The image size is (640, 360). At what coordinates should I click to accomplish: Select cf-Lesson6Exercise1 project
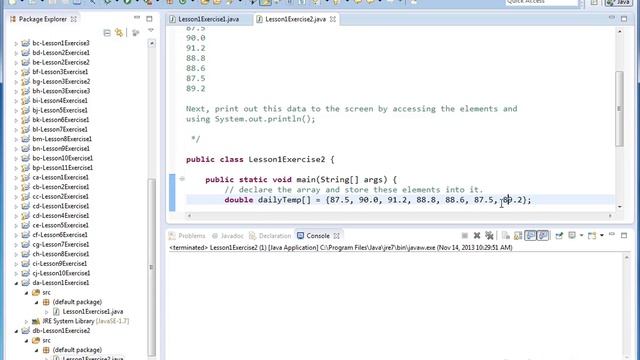[x=60, y=235]
